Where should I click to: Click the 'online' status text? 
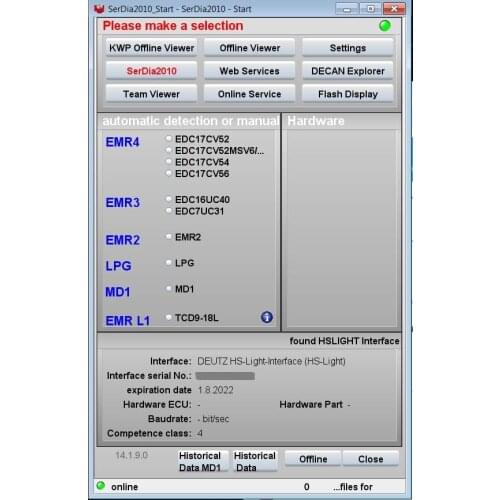pos(124,487)
